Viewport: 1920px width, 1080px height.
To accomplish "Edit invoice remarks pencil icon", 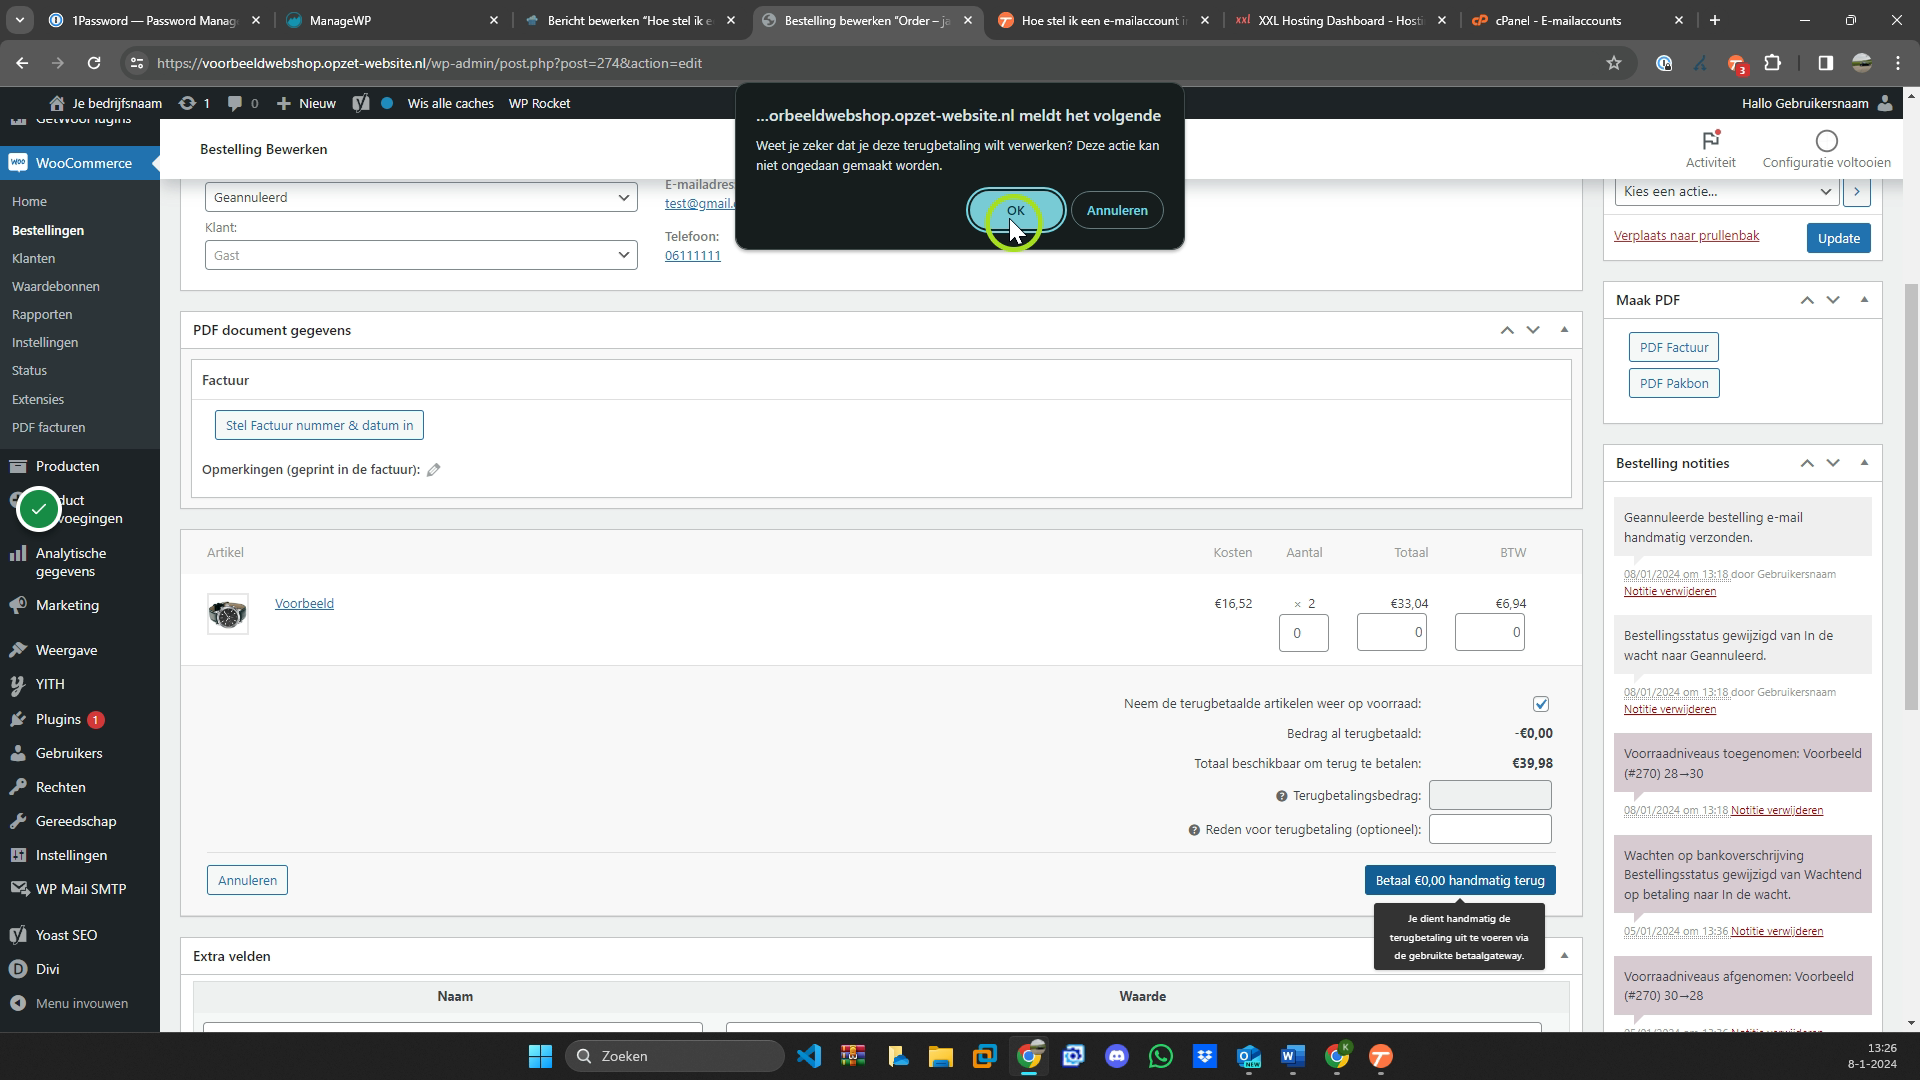I will click(x=434, y=470).
